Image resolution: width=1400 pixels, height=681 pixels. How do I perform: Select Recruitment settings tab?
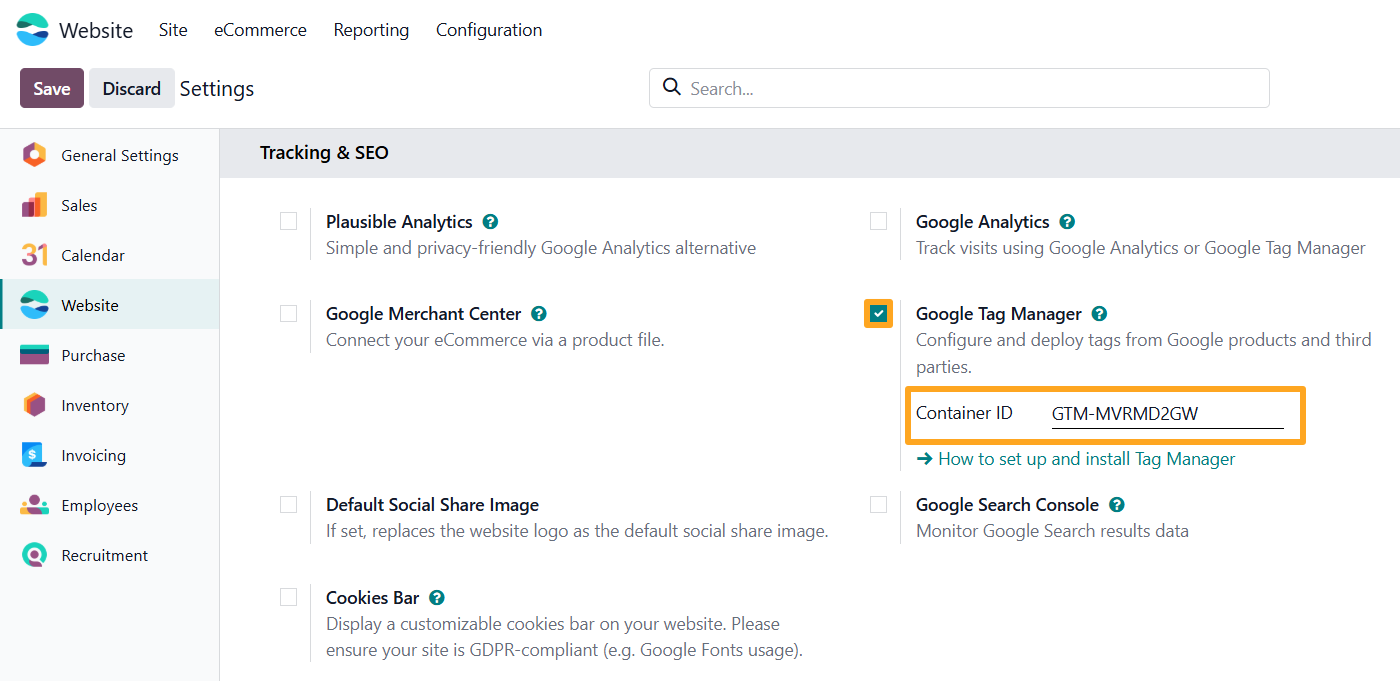coord(110,555)
